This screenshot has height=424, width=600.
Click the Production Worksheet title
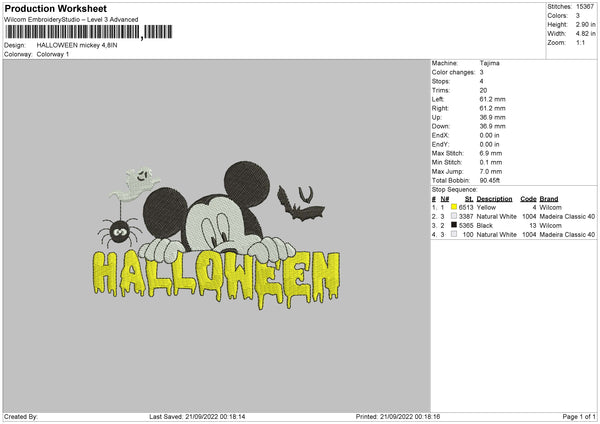coord(55,8)
